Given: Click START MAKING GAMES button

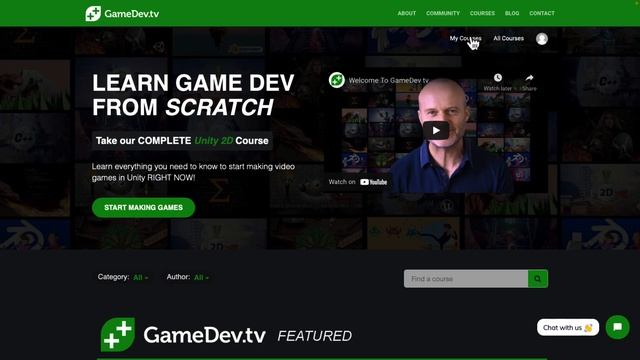Looking at the screenshot, I should point(143,207).
